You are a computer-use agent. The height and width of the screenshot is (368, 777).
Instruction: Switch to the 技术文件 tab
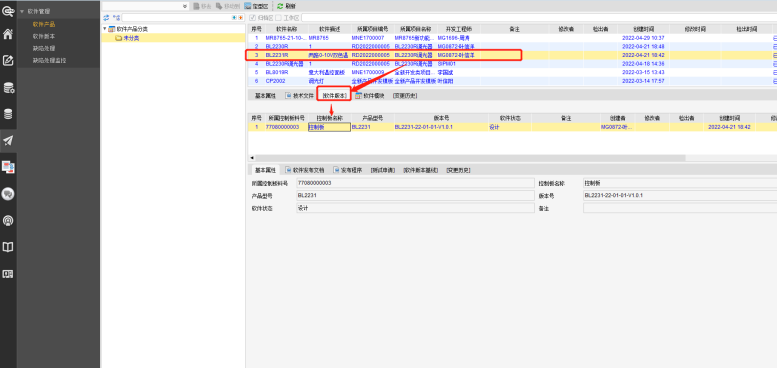[x=300, y=96]
